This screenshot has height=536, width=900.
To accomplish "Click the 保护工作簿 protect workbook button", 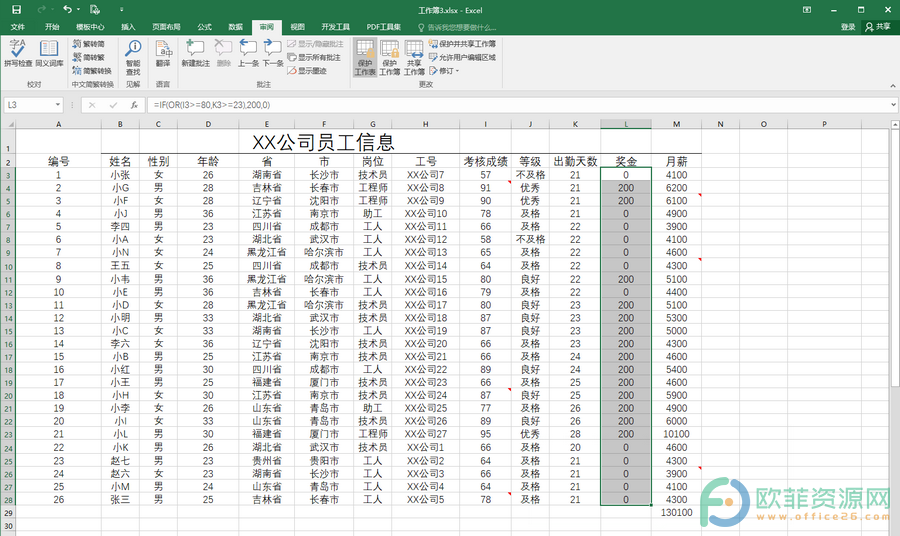I will click(389, 57).
